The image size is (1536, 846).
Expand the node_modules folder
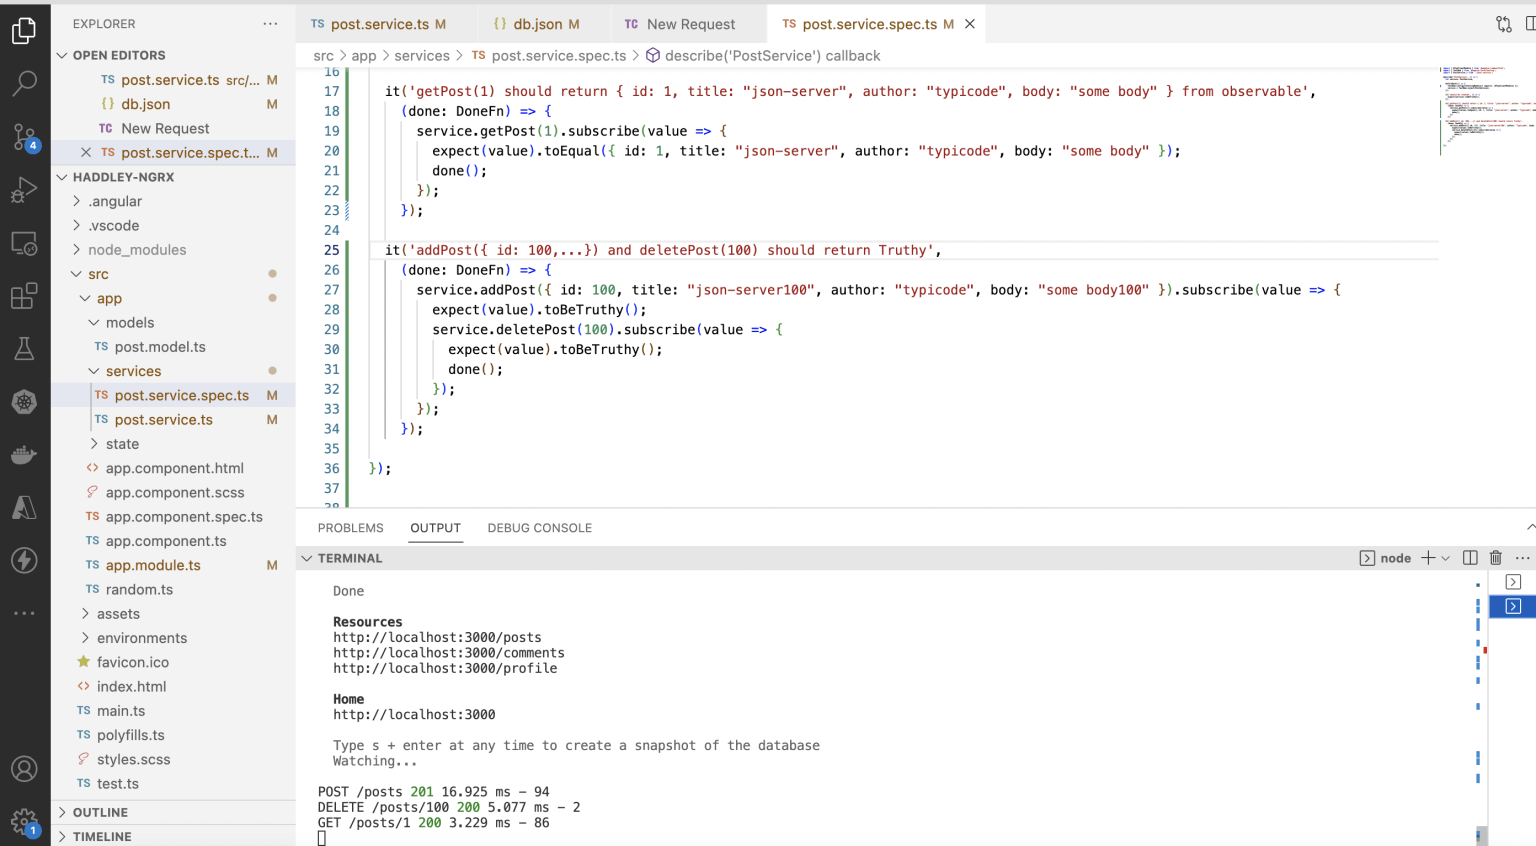pos(136,250)
